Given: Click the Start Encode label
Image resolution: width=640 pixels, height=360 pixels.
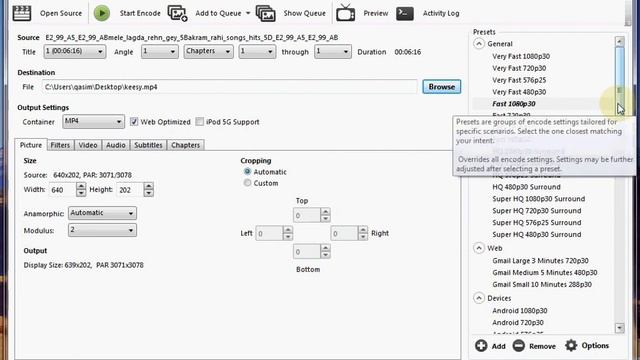Looking at the screenshot, I should pyautogui.click(x=140, y=13).
